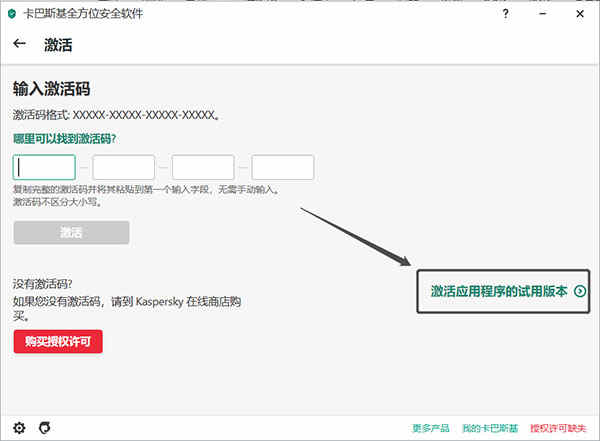
Task: Click the red 购买授权许可 button
Action: (58, 341)
